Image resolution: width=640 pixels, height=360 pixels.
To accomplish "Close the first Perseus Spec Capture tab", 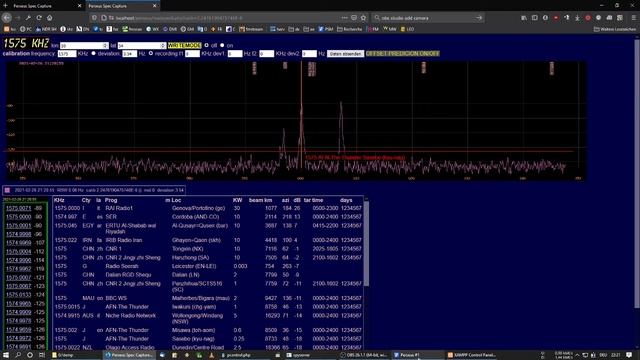I will pos(79,6).
